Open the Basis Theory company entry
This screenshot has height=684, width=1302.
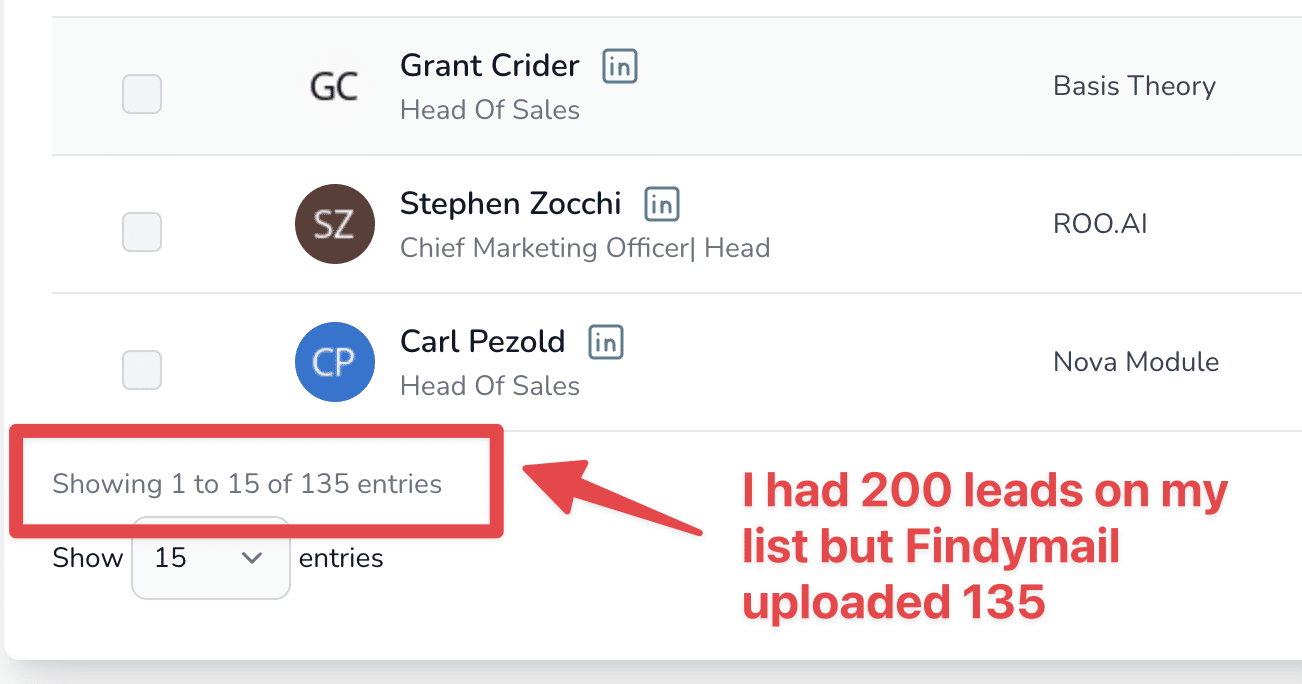(1134, 86)
